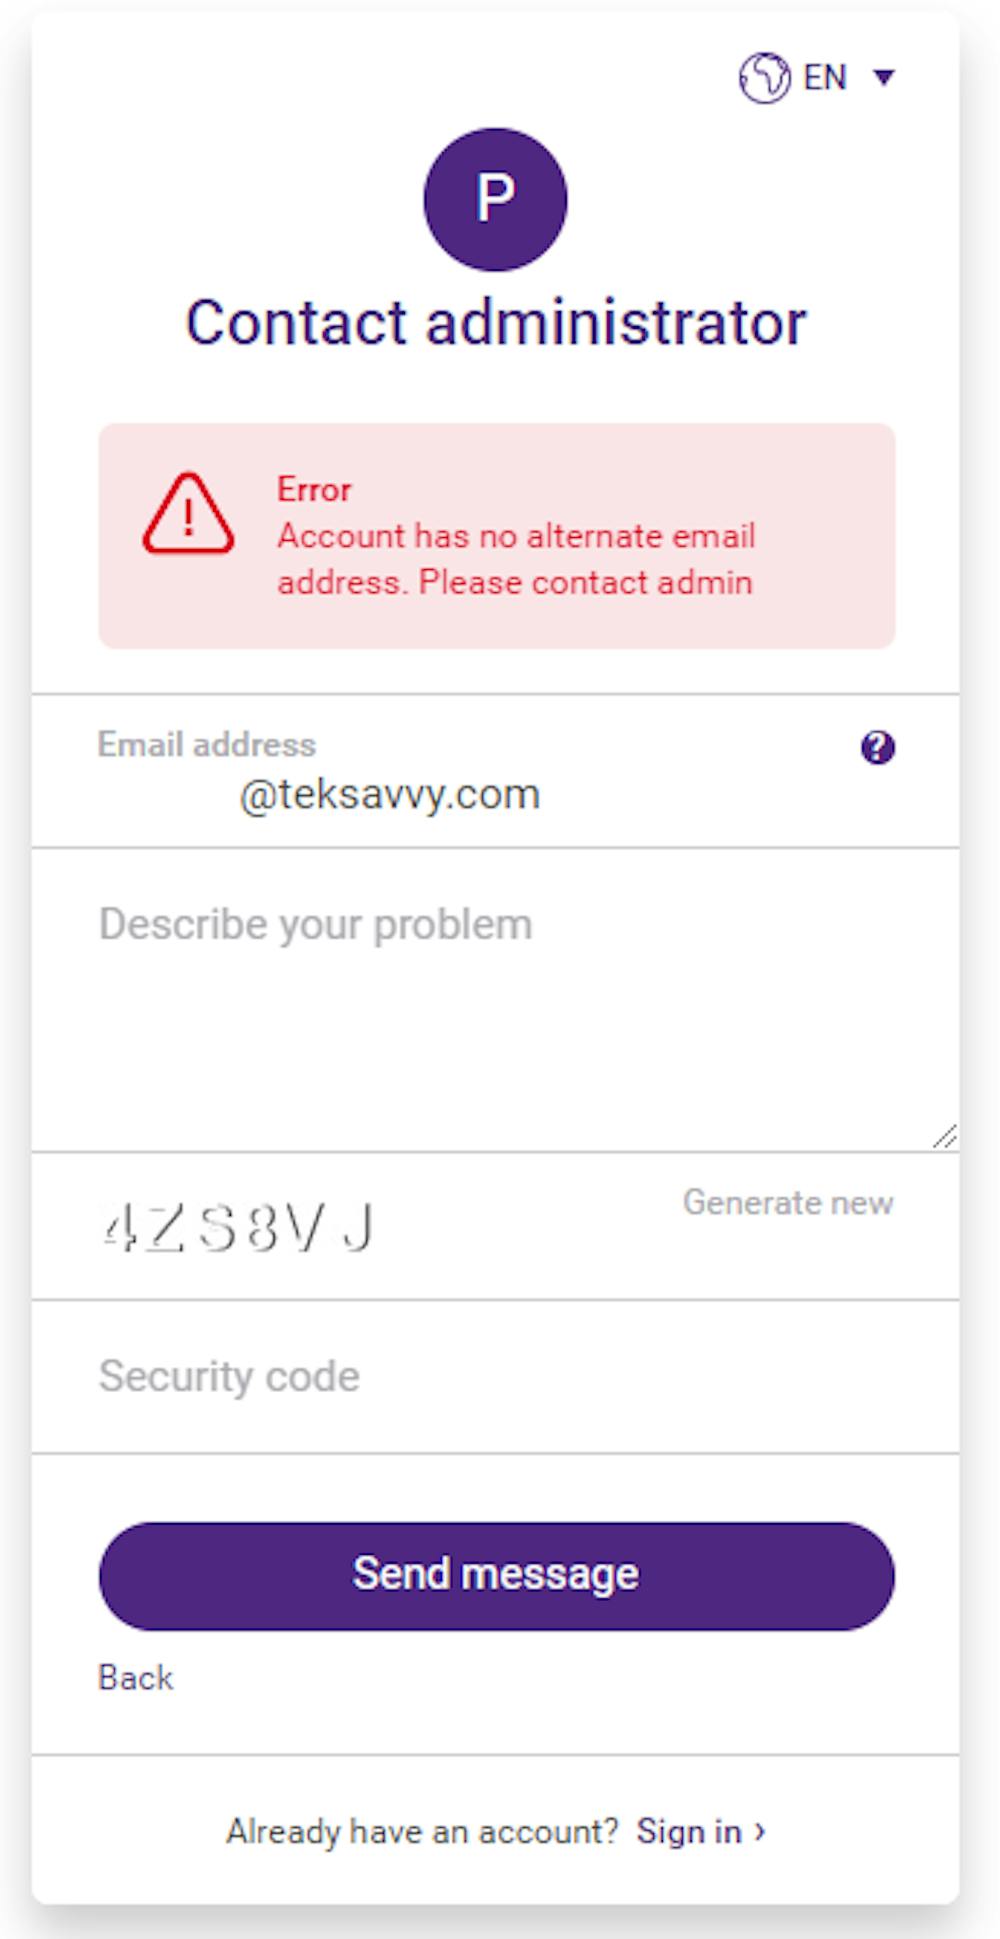Click the chevron next to Sign in

point(760,1831)
